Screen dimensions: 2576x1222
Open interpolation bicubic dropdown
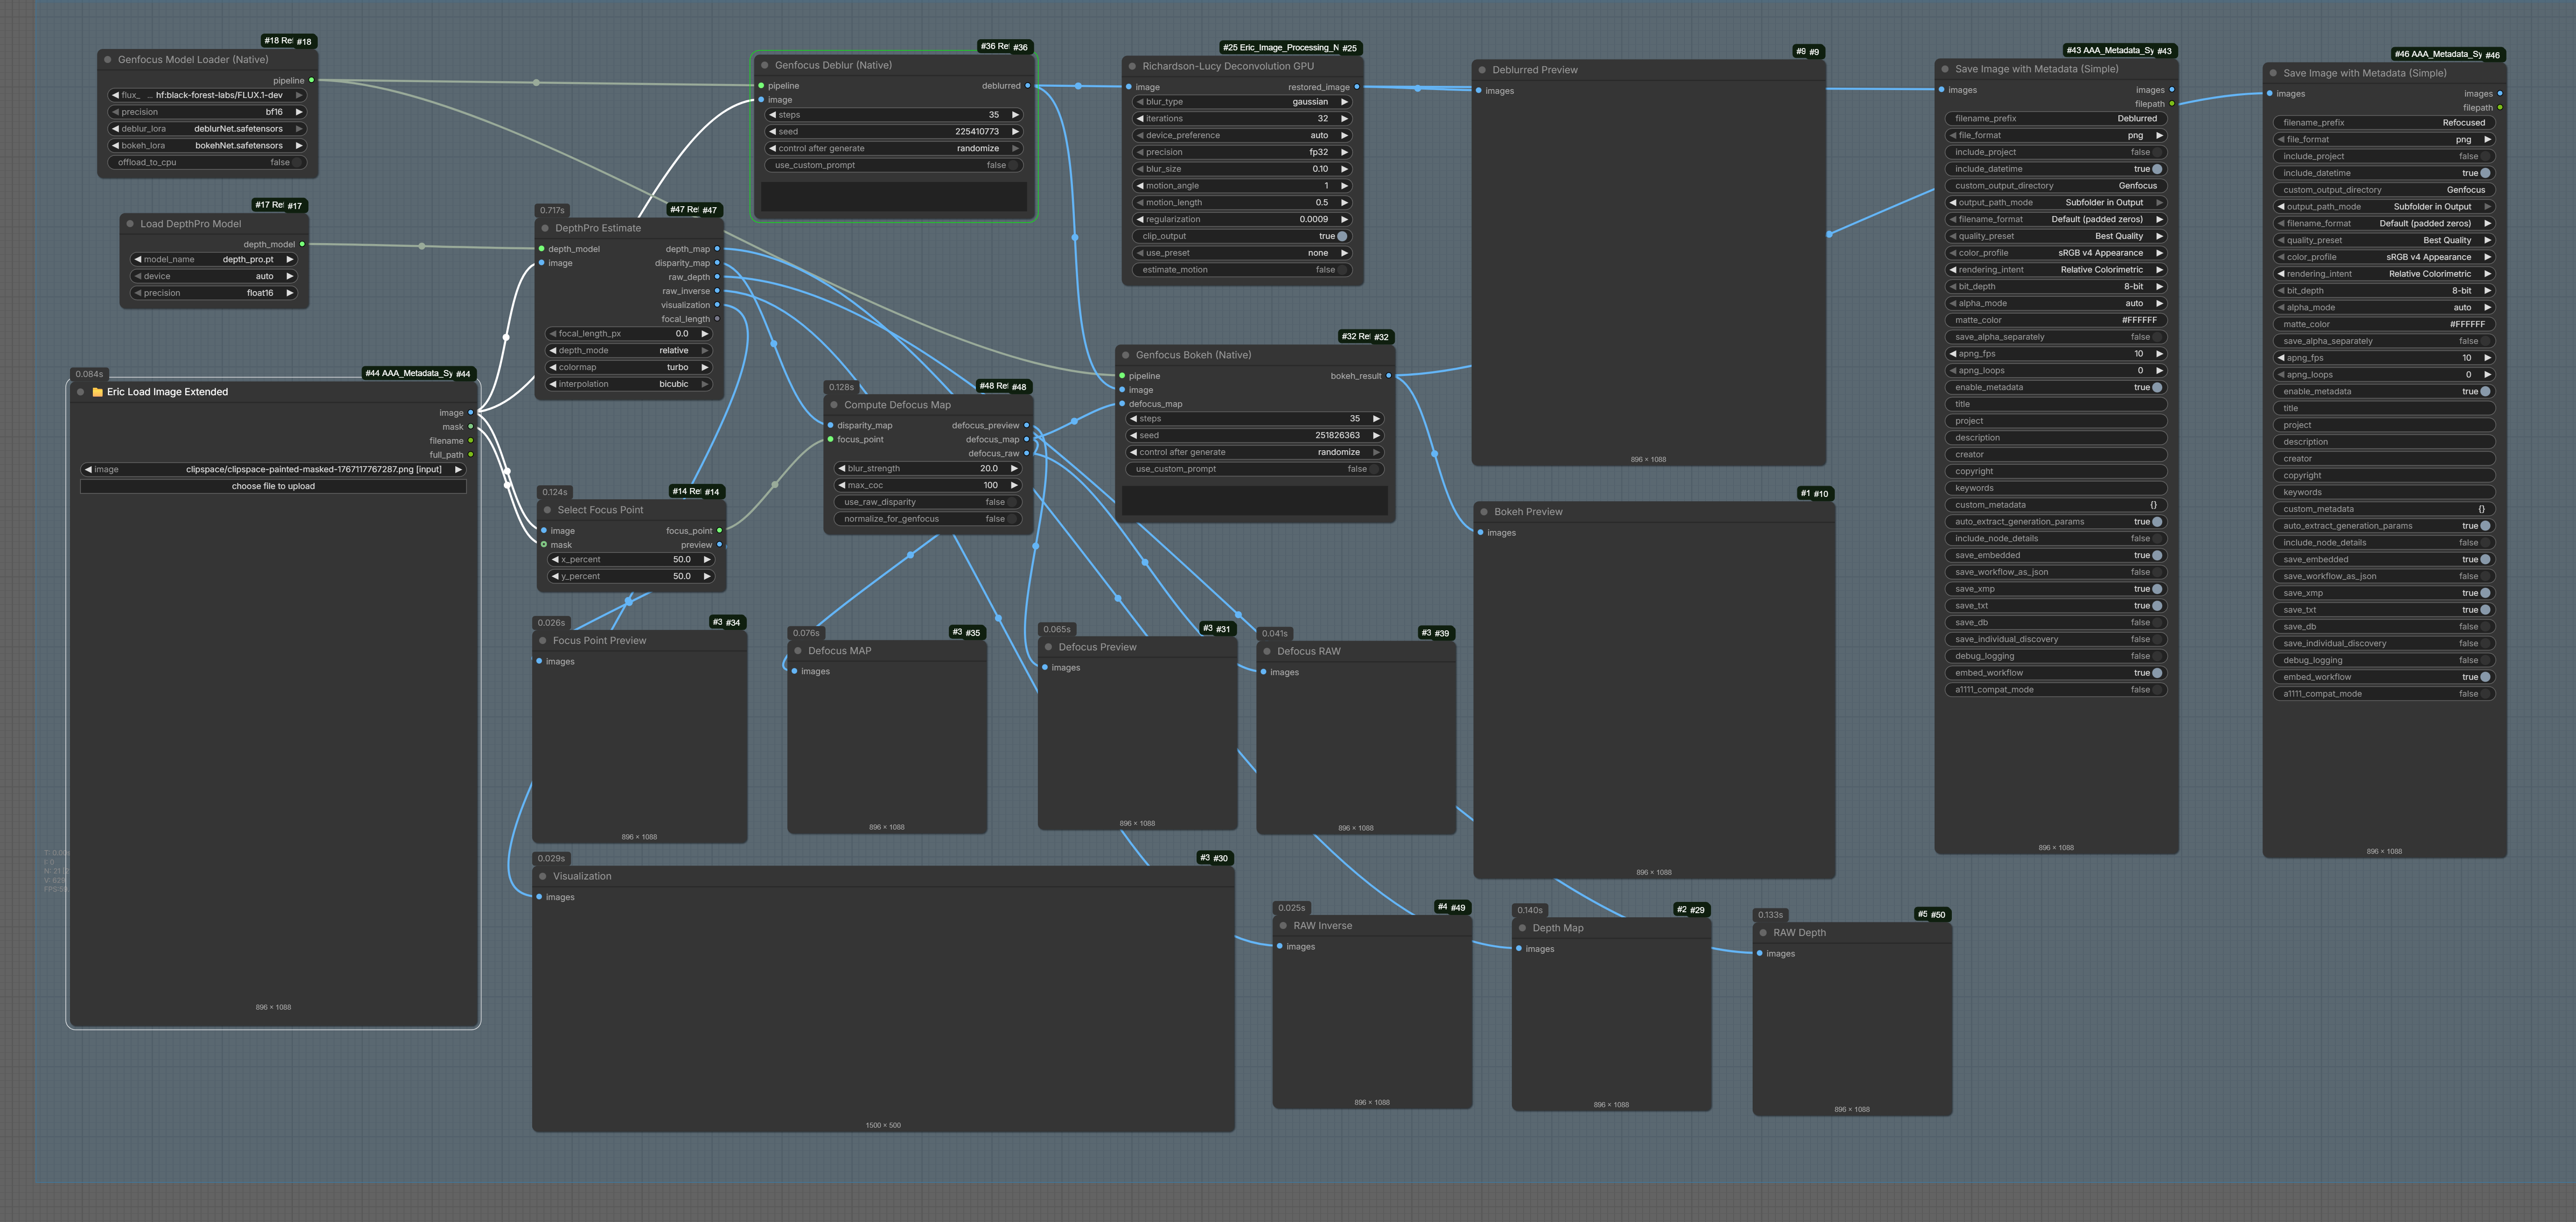pos(629,384)
